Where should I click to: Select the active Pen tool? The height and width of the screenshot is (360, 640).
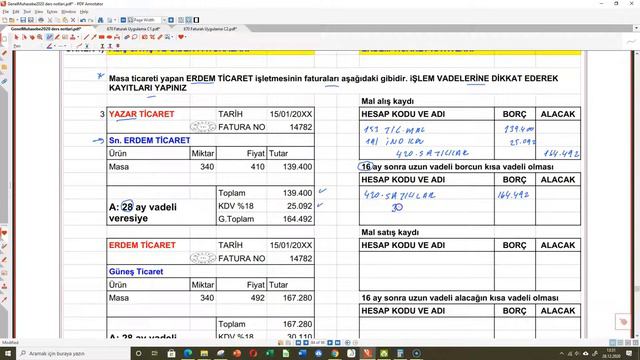49,37
